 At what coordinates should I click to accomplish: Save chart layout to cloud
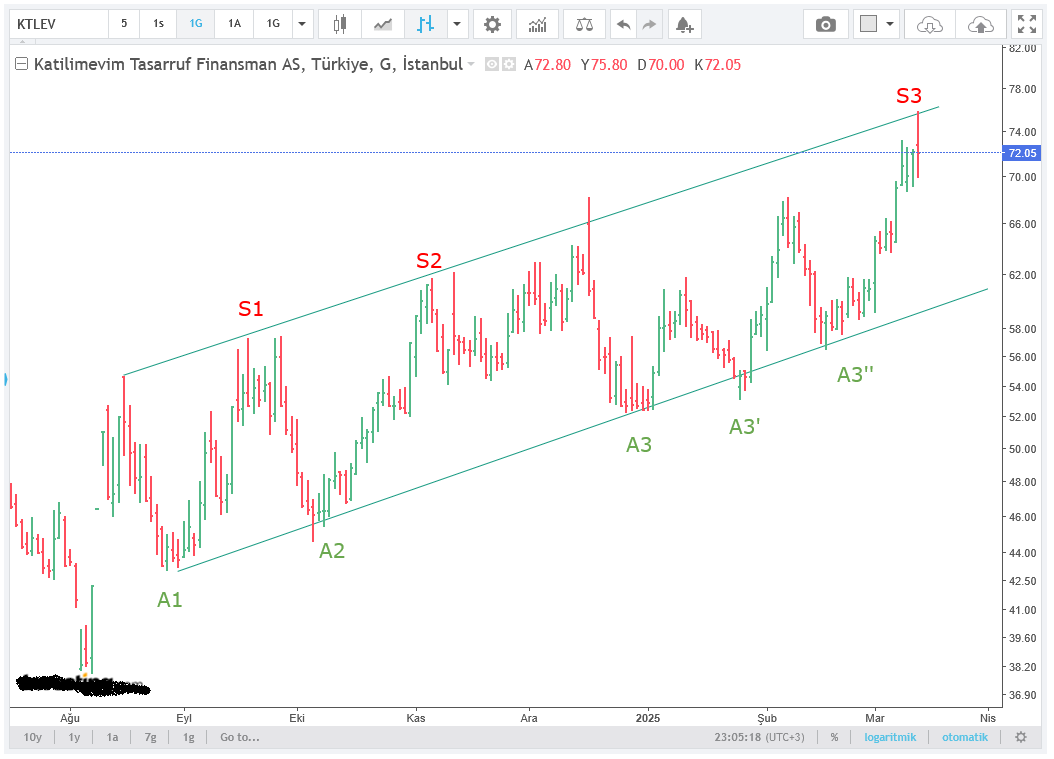(980, 24)
